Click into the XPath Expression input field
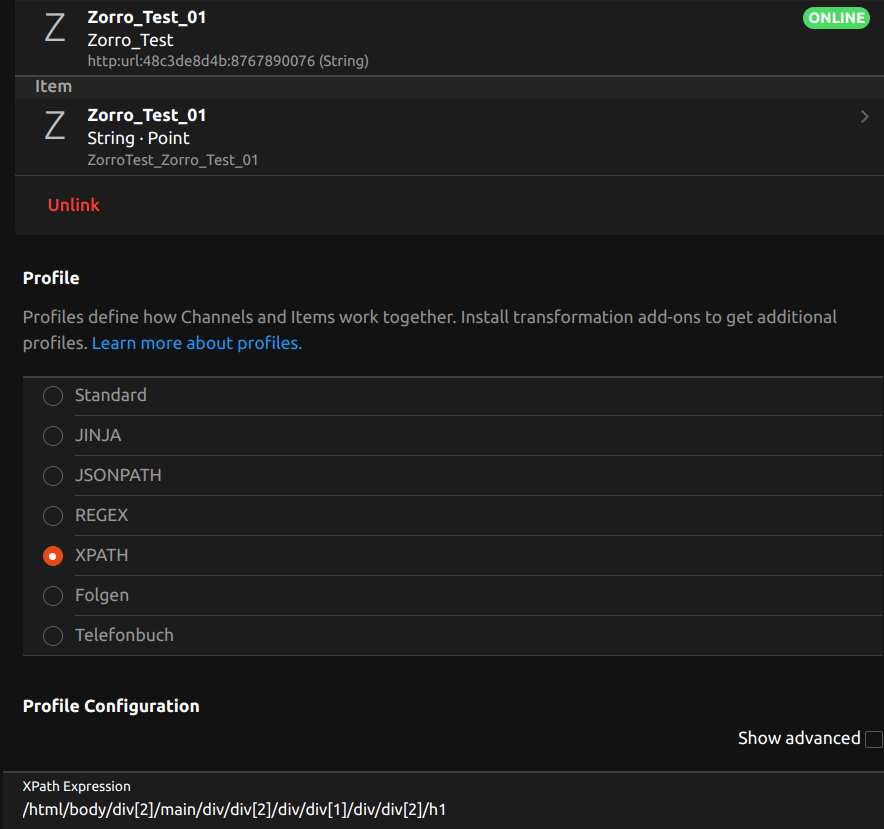The height and width of the screenshot is (829, 884). coord(443,810)
